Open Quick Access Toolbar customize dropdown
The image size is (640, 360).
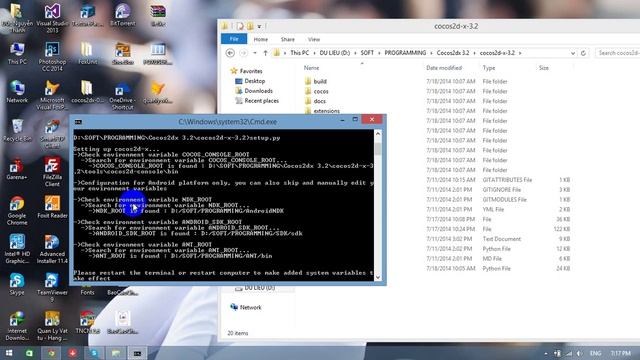259,27
